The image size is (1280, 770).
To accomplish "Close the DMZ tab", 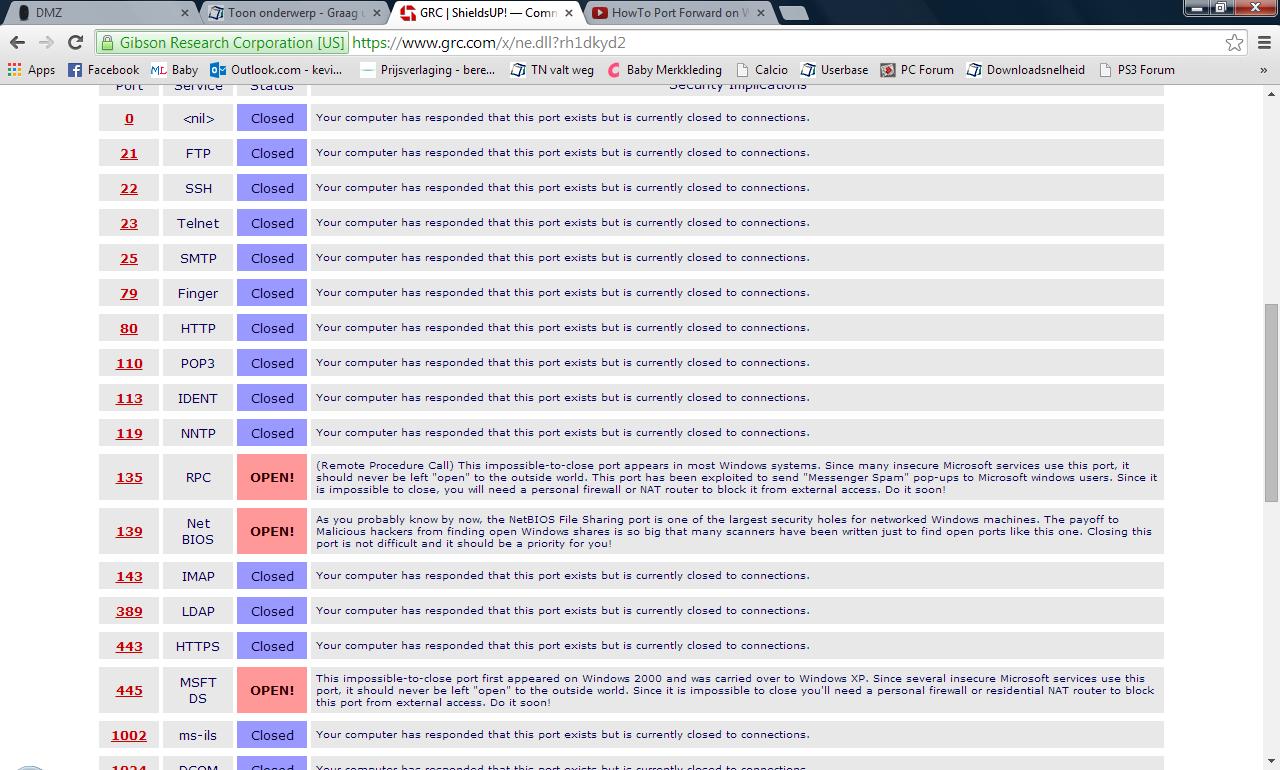I will (x=185, y=13).
